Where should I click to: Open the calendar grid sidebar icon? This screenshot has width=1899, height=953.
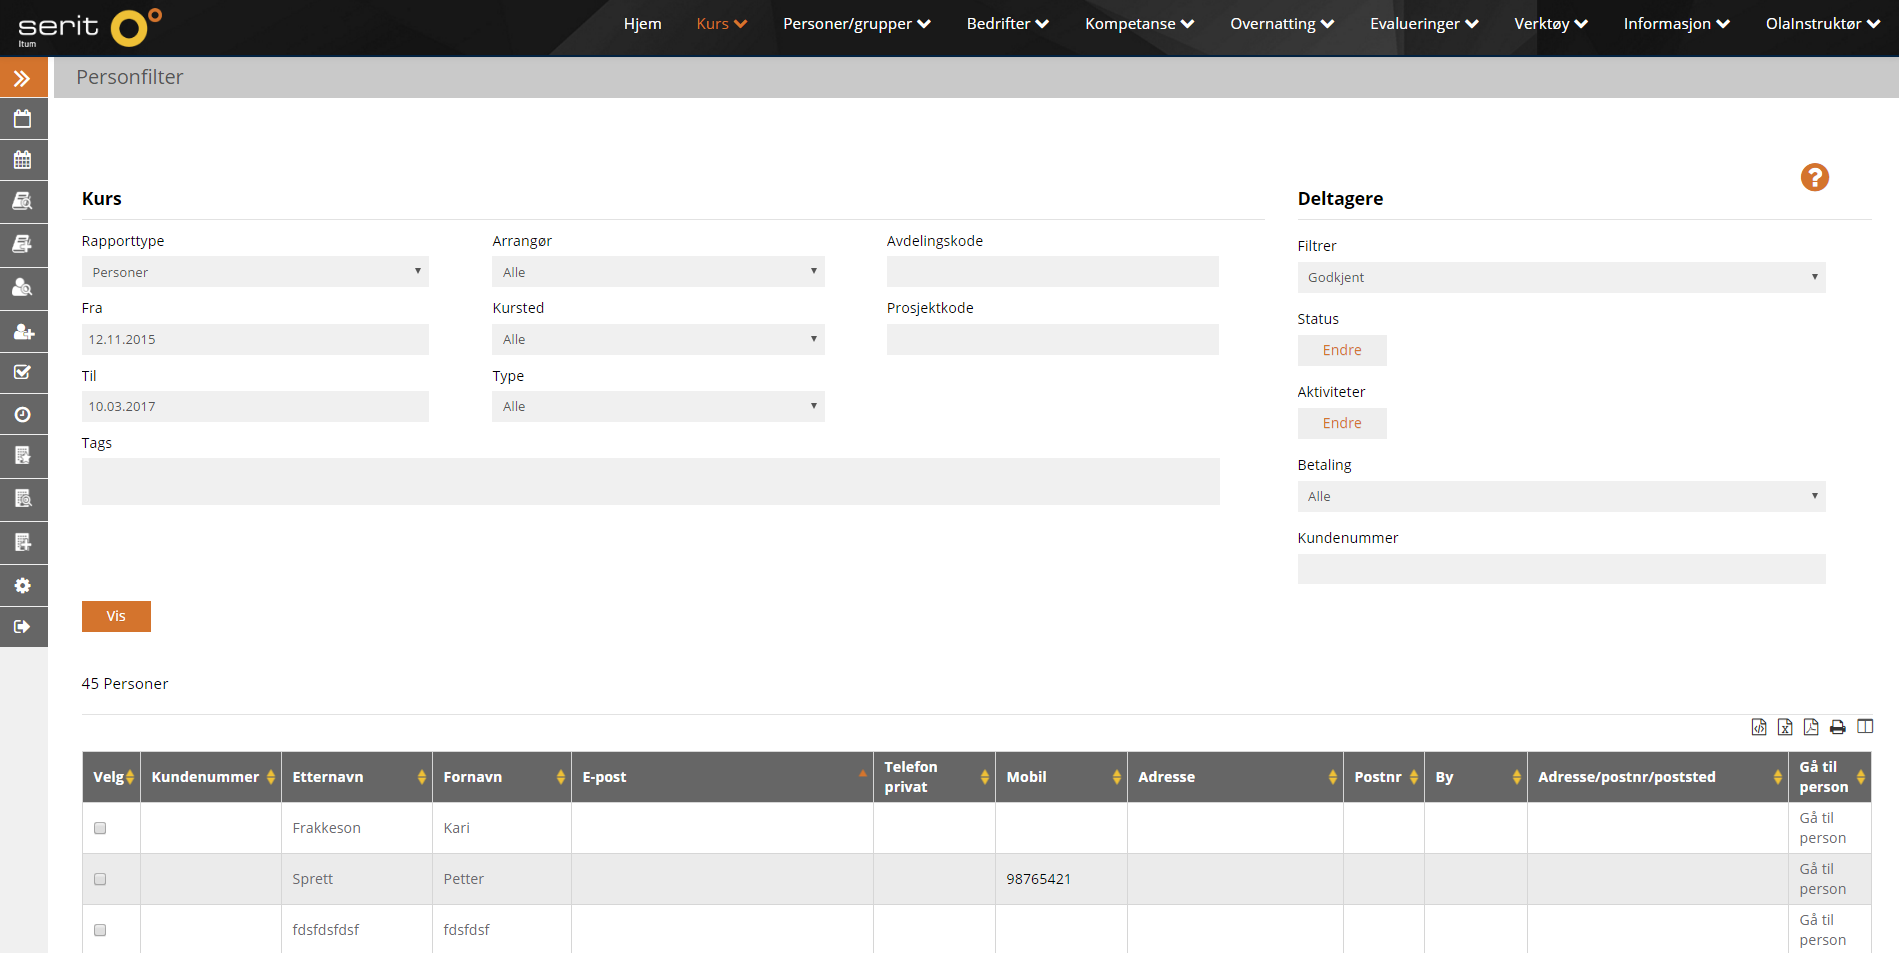coord(23,160)
